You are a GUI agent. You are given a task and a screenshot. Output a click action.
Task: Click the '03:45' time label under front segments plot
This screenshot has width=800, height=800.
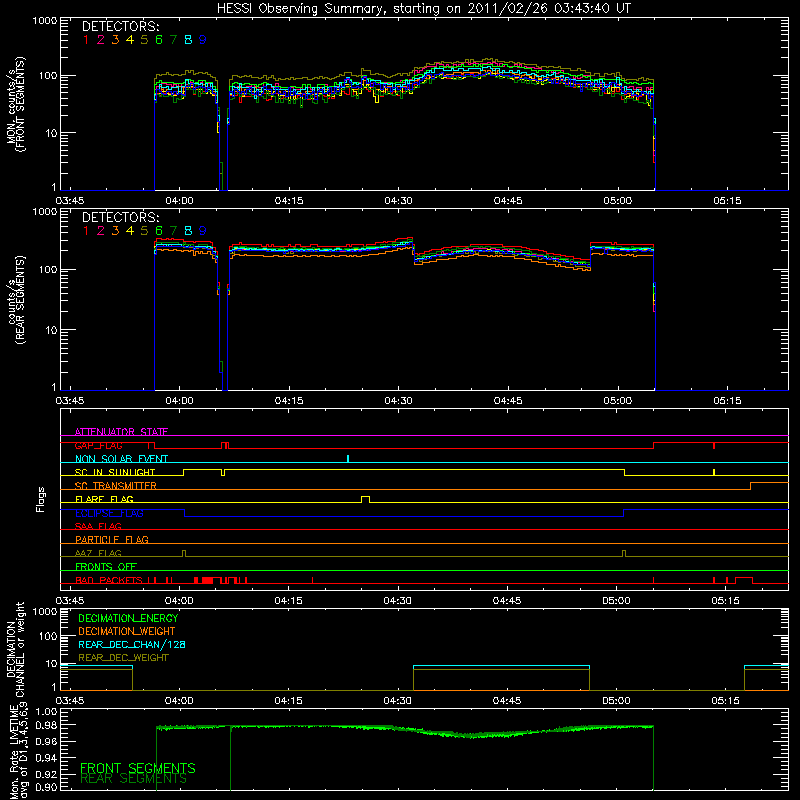(x=69, y=201)
